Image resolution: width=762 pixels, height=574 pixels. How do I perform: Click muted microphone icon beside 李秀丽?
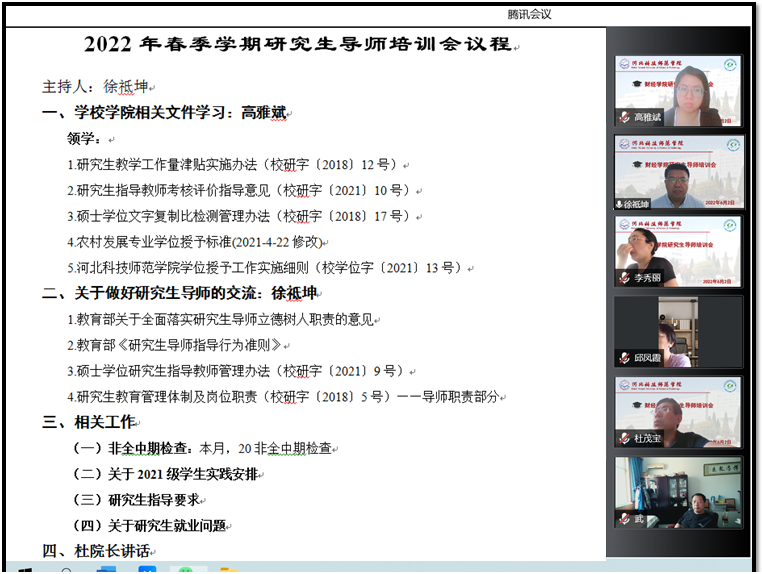click(x=623, y=277)
